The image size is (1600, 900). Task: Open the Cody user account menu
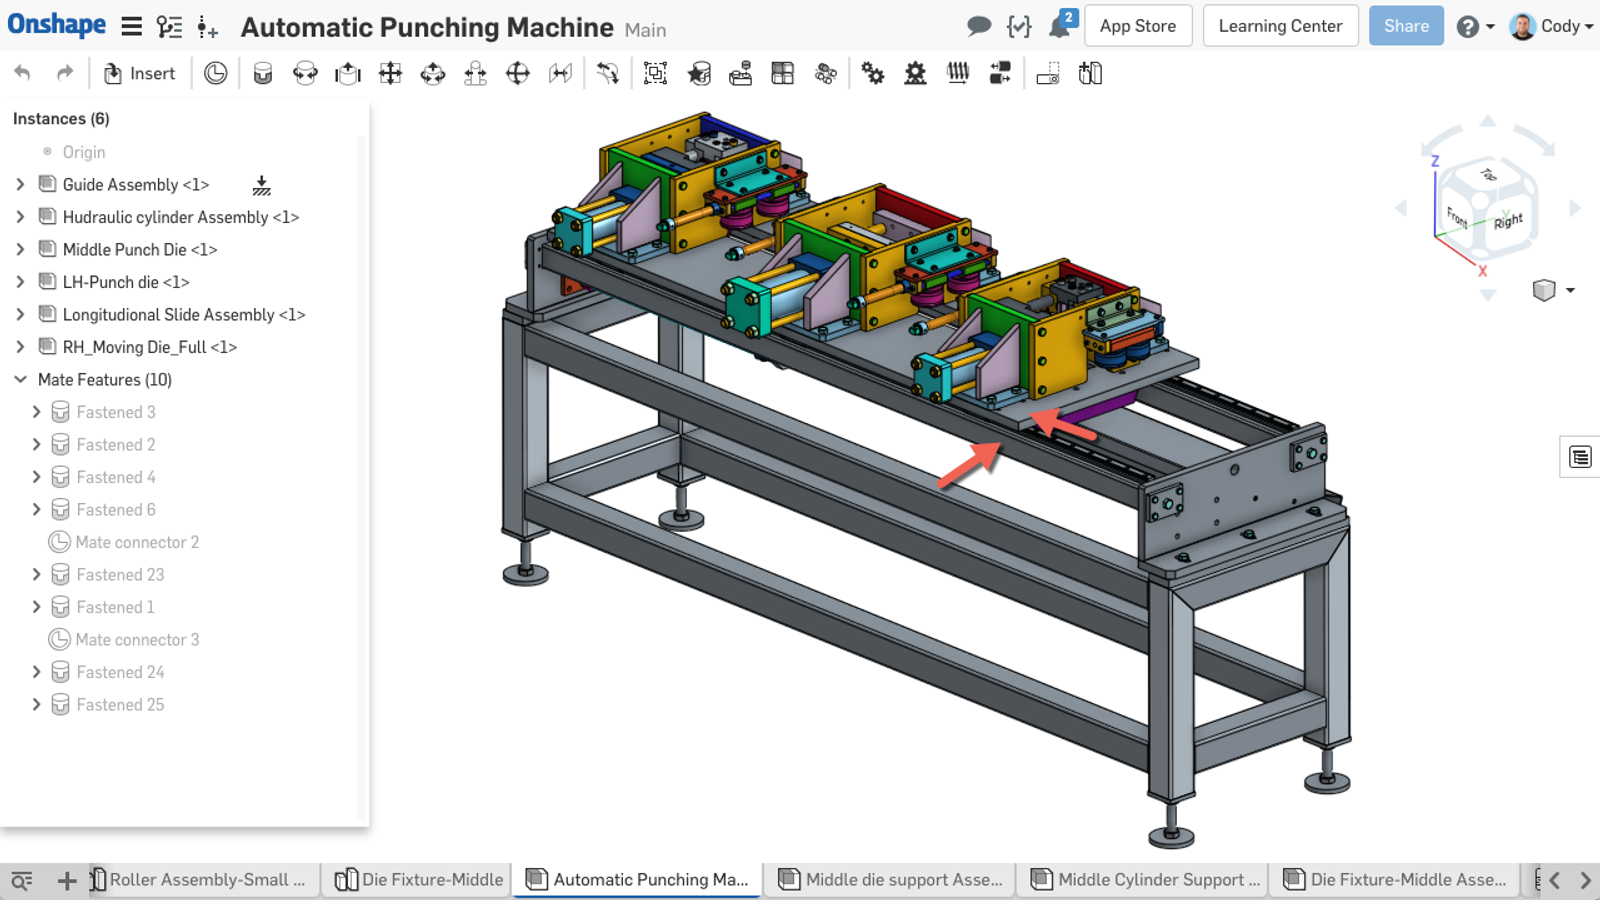click(1553, 26)
